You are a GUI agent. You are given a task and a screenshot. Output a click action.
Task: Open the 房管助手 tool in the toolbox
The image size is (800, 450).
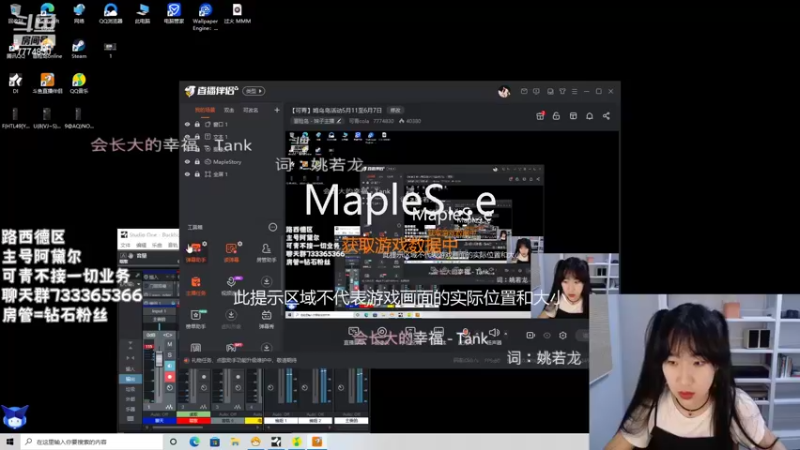[266, 252]
